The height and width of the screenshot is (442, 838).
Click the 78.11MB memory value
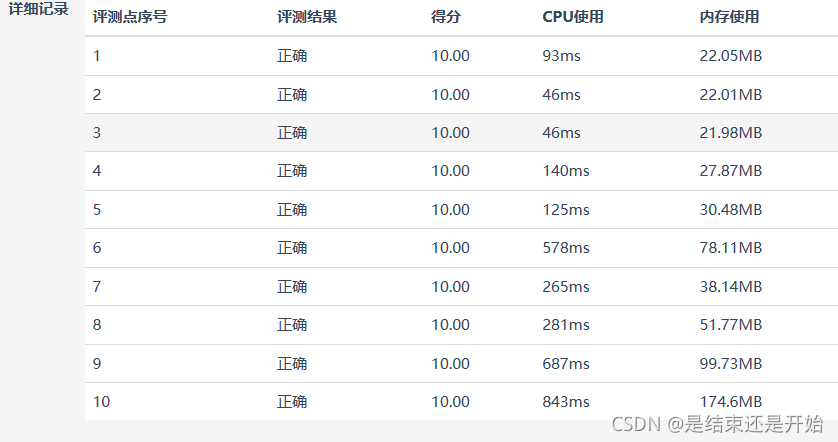[731, 248]
